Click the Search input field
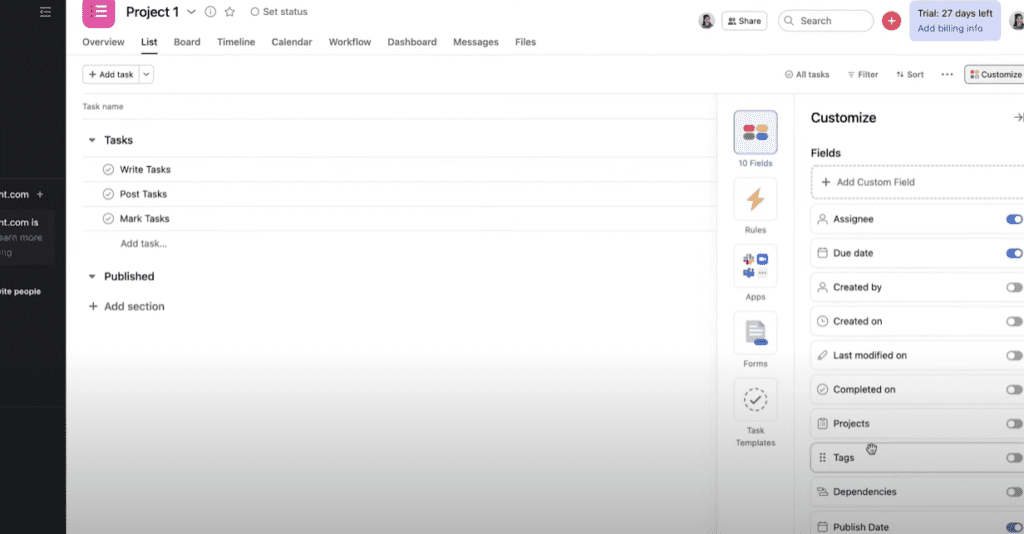 826,21
